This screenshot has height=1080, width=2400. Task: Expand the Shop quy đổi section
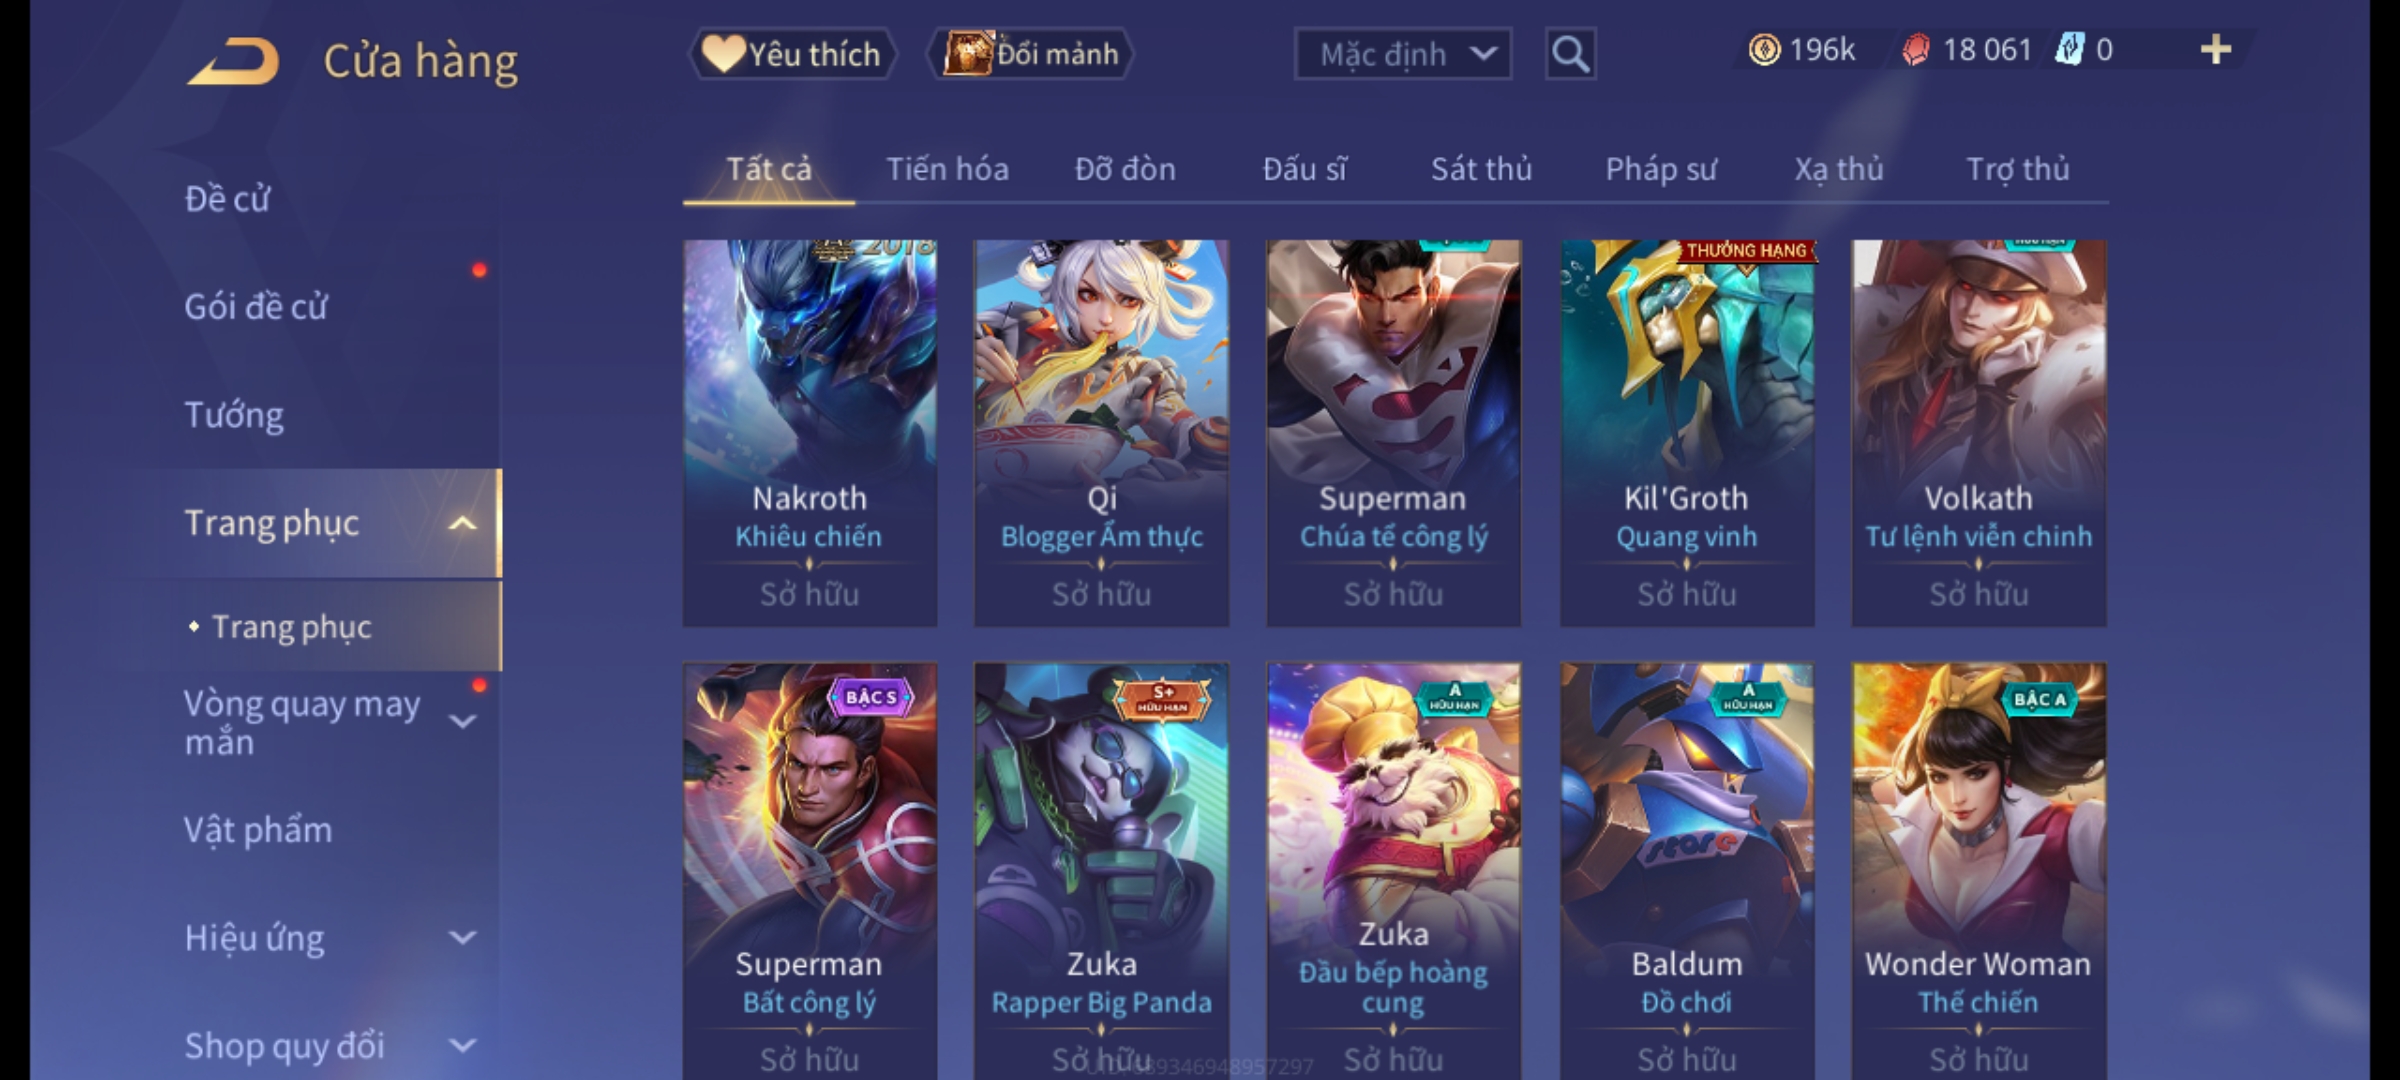(x=462, y=1046)
